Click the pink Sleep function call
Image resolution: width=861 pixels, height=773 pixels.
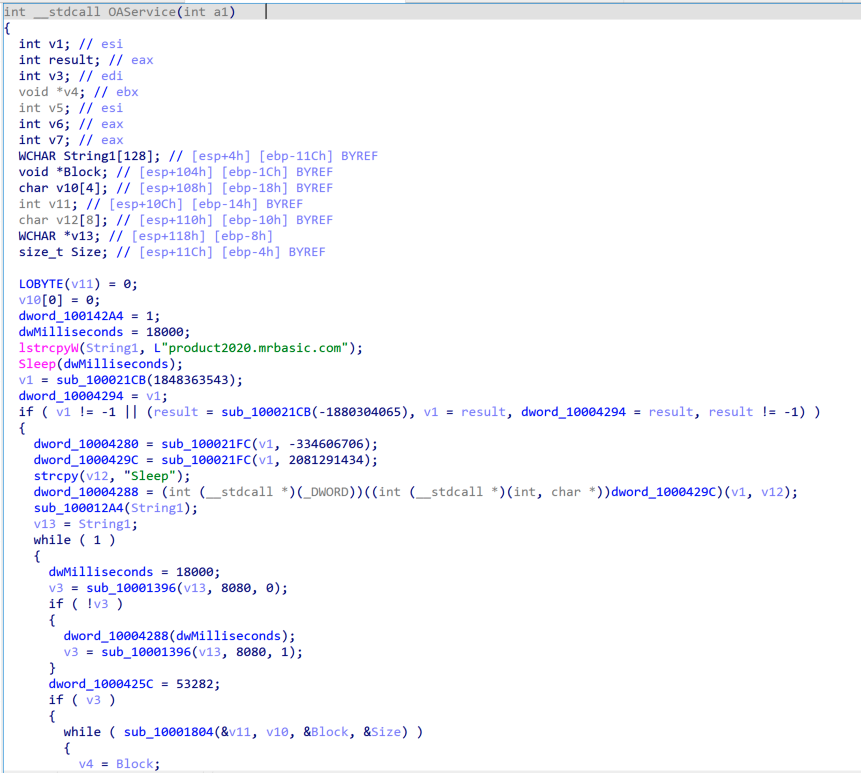click(x=37, y=364)
